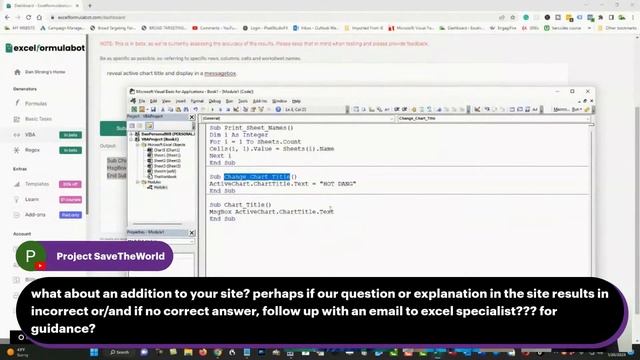Click the View Microsoft Excel icon in VBA toolbar

coord(134,109)
